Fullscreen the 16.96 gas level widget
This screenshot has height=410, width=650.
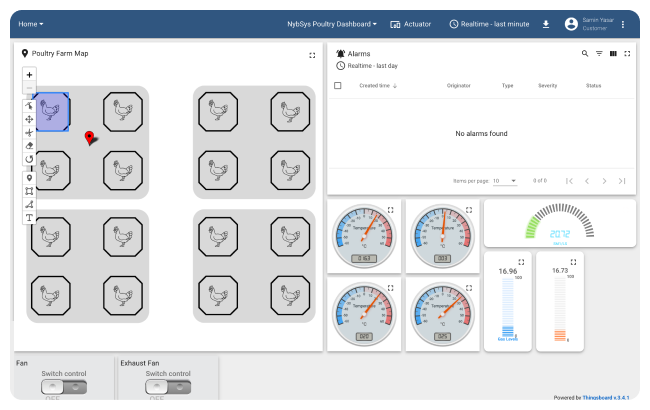pos(521,262)
